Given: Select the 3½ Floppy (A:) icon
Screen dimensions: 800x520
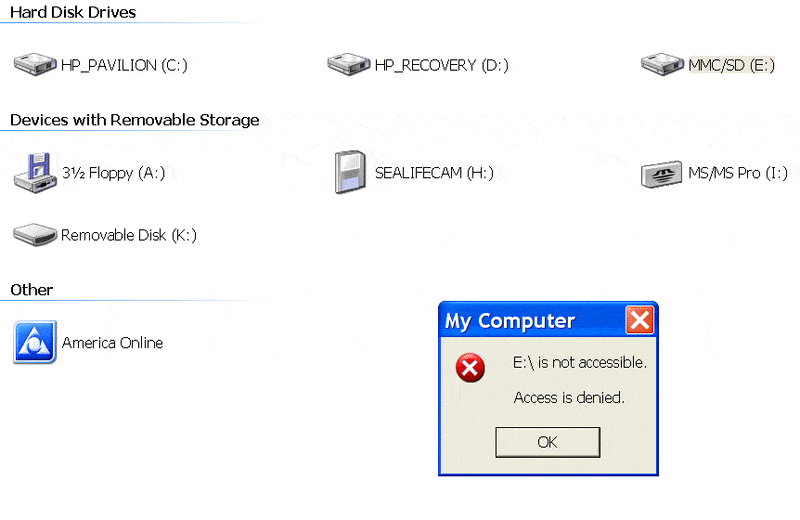Looking at the screenshot, I should pos(35,173).
